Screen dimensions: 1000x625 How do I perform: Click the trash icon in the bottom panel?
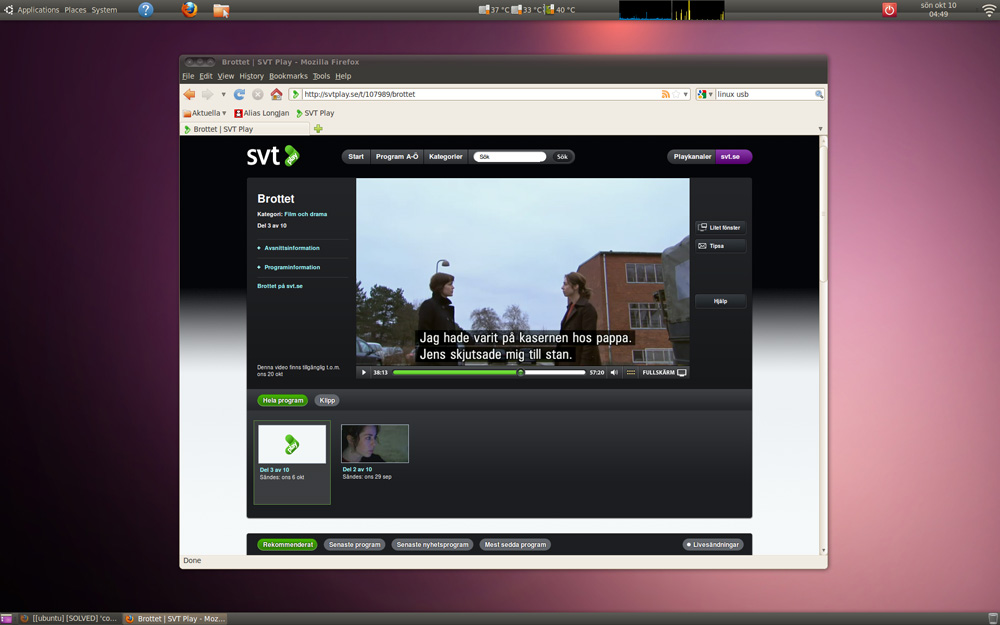(x=992, y=619)
